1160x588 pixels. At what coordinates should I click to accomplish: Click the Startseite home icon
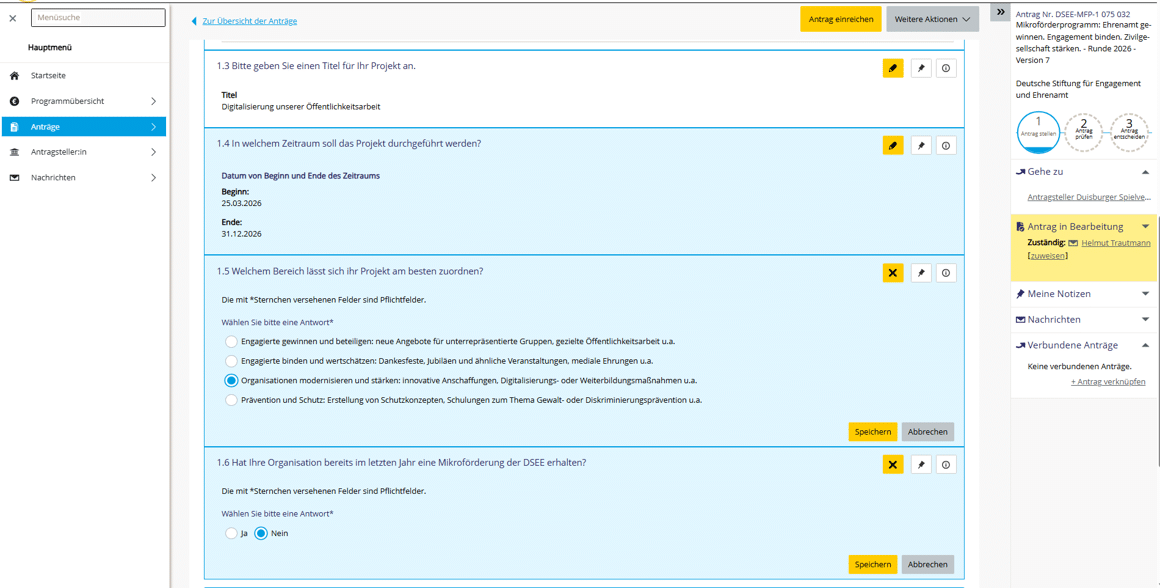coord(15,76)
